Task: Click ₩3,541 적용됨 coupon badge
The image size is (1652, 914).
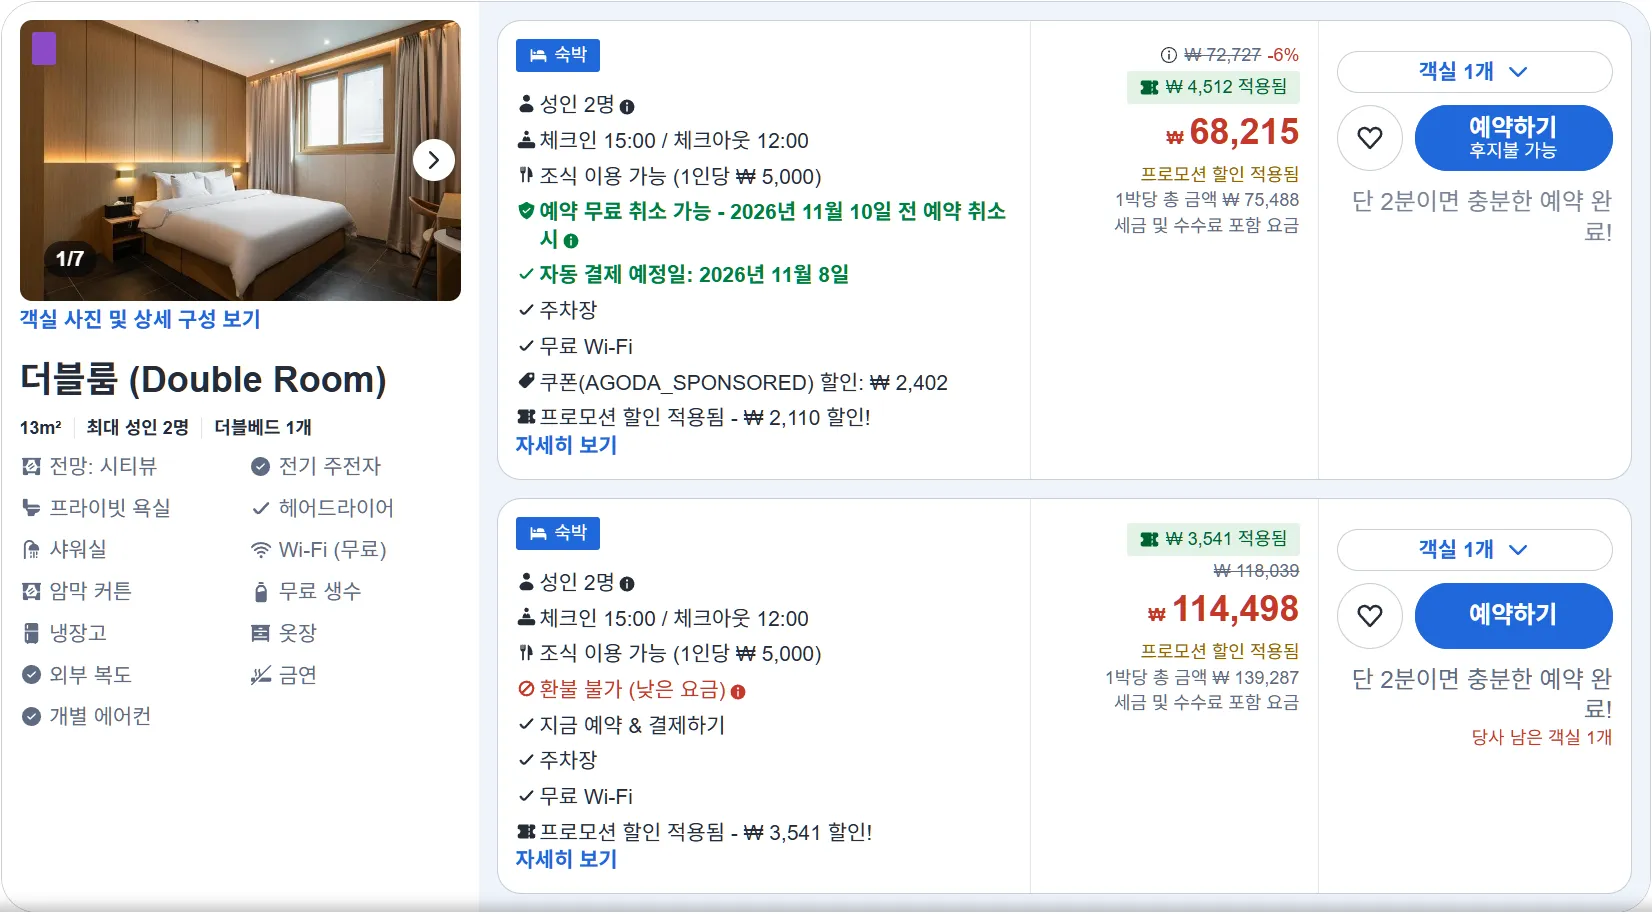Action: click(x=1213, y=539)
